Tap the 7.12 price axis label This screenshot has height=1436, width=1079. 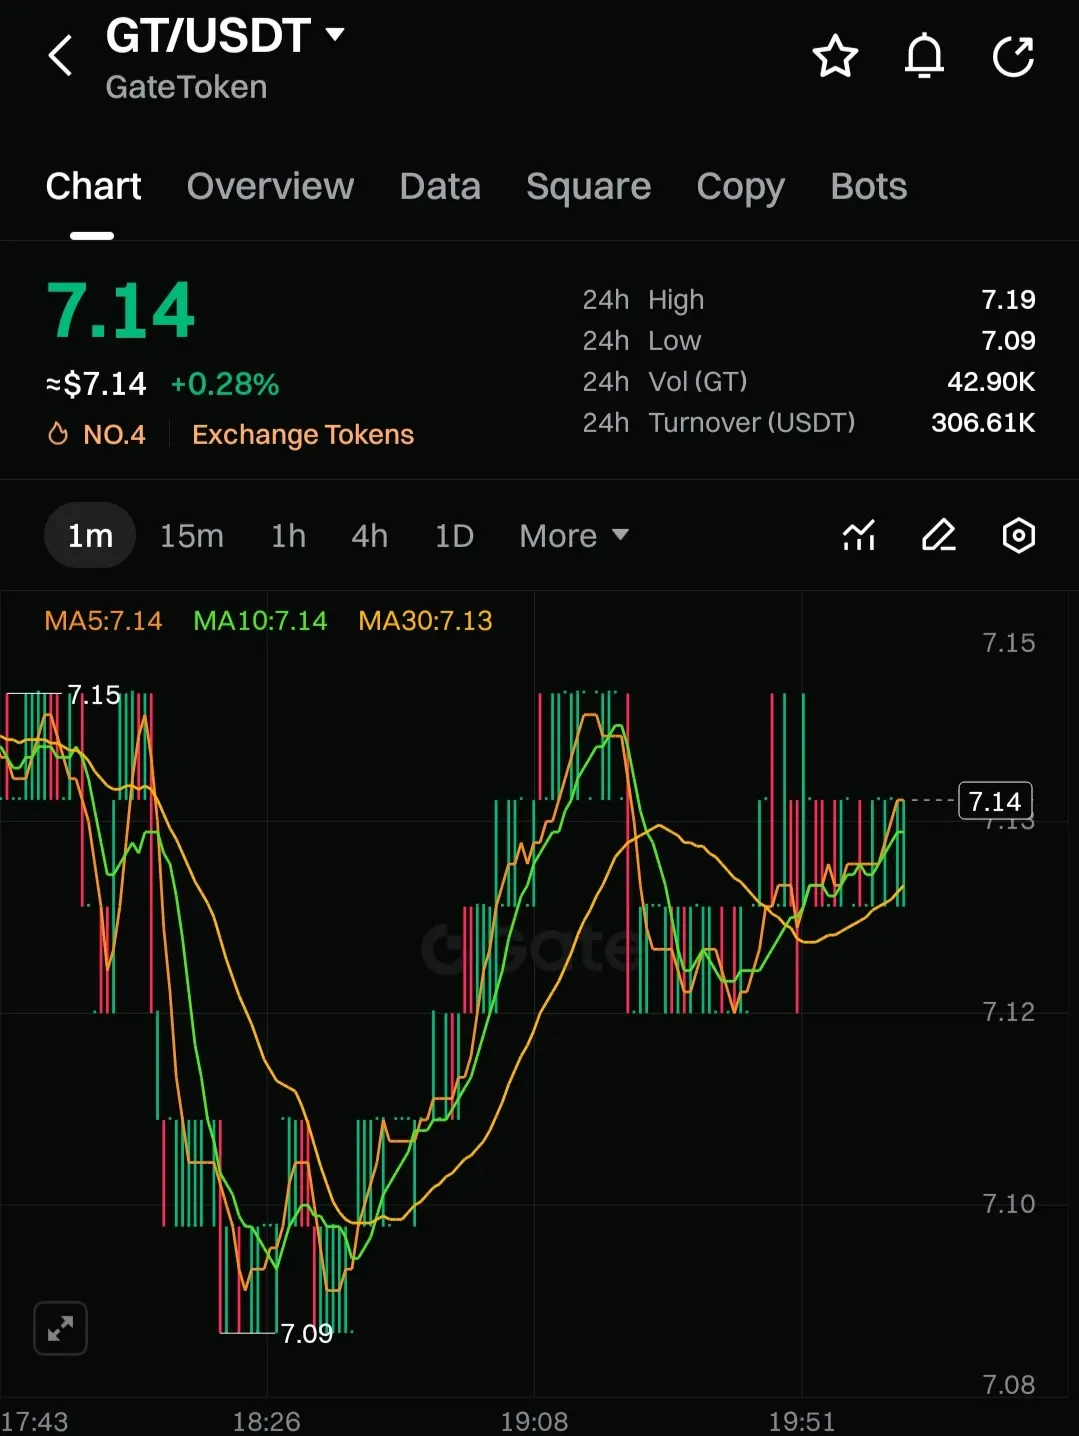point(1008,1012)
